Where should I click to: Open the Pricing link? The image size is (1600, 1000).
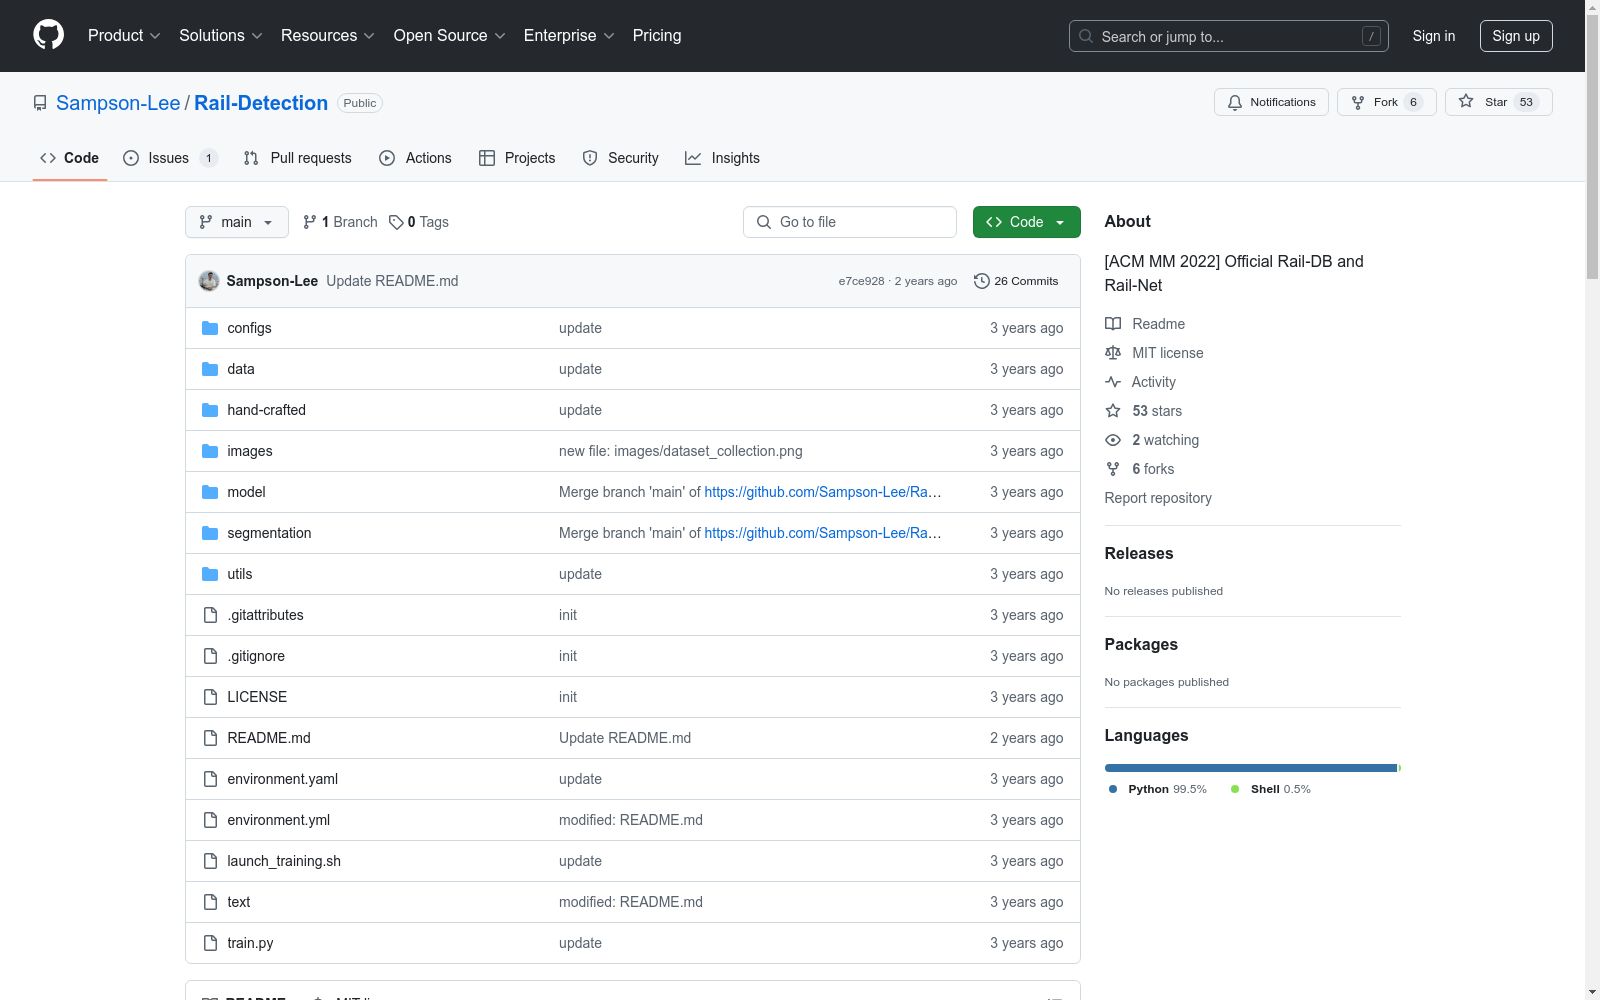(x=657, y=36)
